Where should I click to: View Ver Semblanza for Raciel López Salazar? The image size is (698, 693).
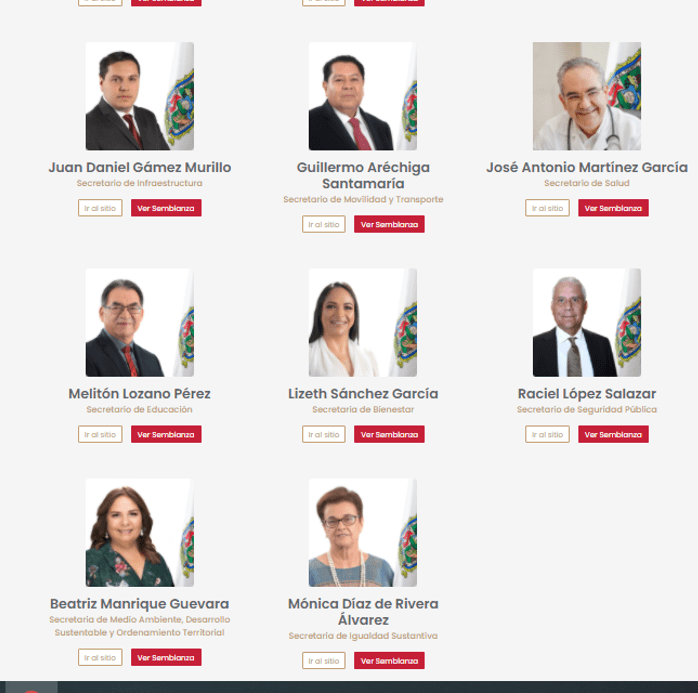[613, 434]
